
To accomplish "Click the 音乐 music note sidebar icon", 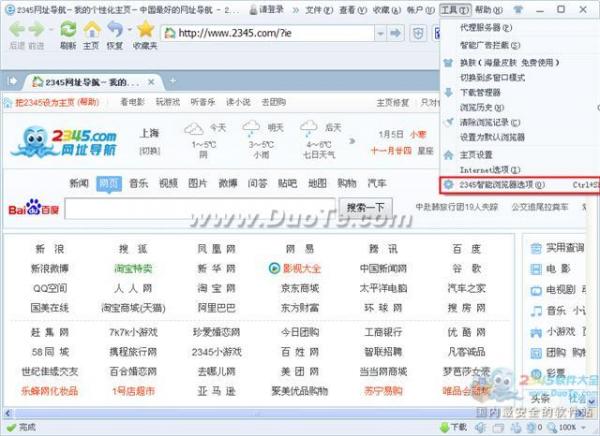I will coord(536,310).
